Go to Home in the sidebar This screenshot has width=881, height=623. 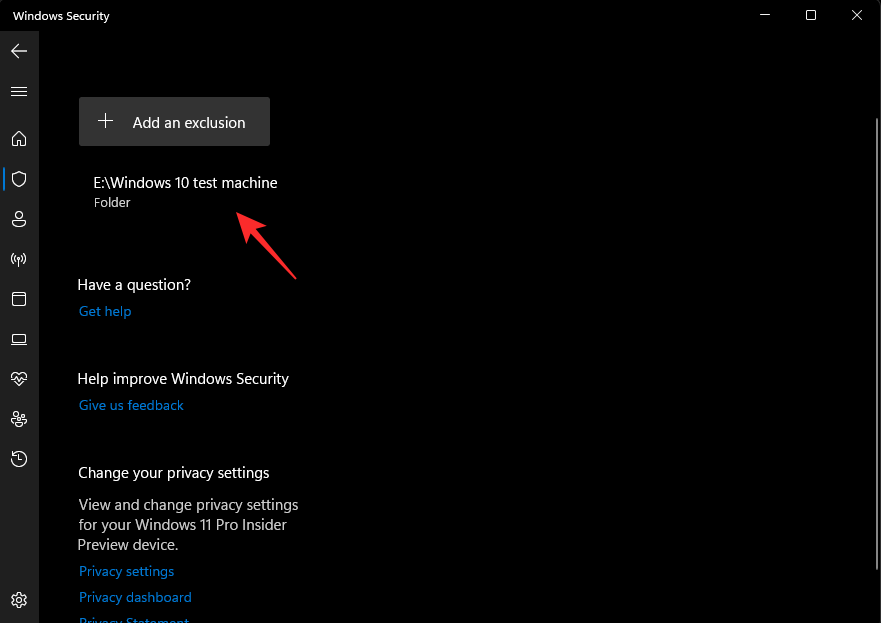pyautogui.click(x=19, y=139)
